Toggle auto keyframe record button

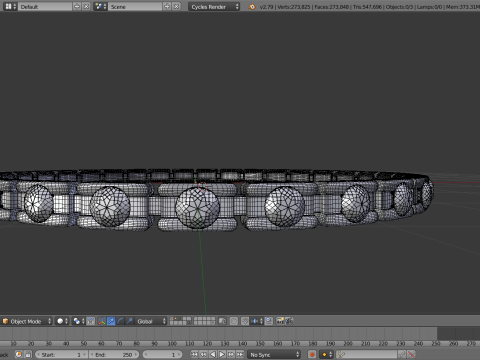click(x=312, y=355)
